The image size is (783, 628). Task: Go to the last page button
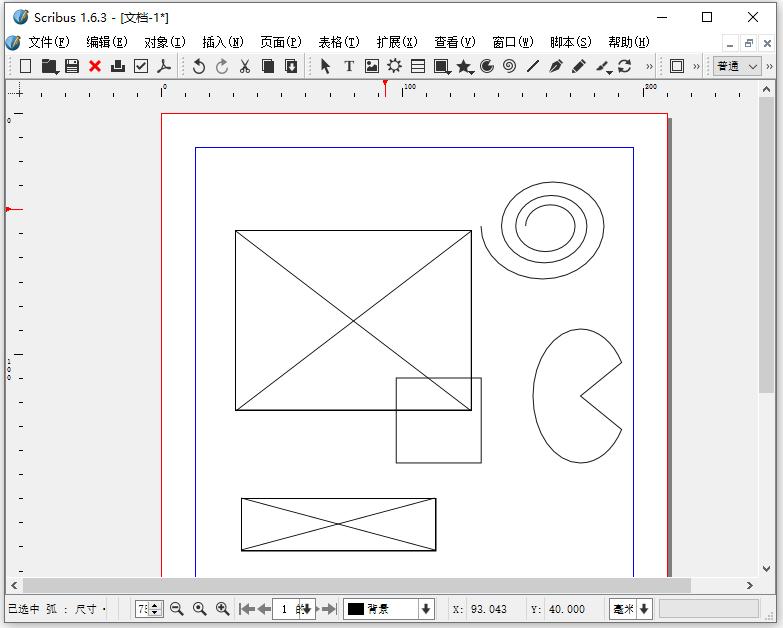(329, 609)
